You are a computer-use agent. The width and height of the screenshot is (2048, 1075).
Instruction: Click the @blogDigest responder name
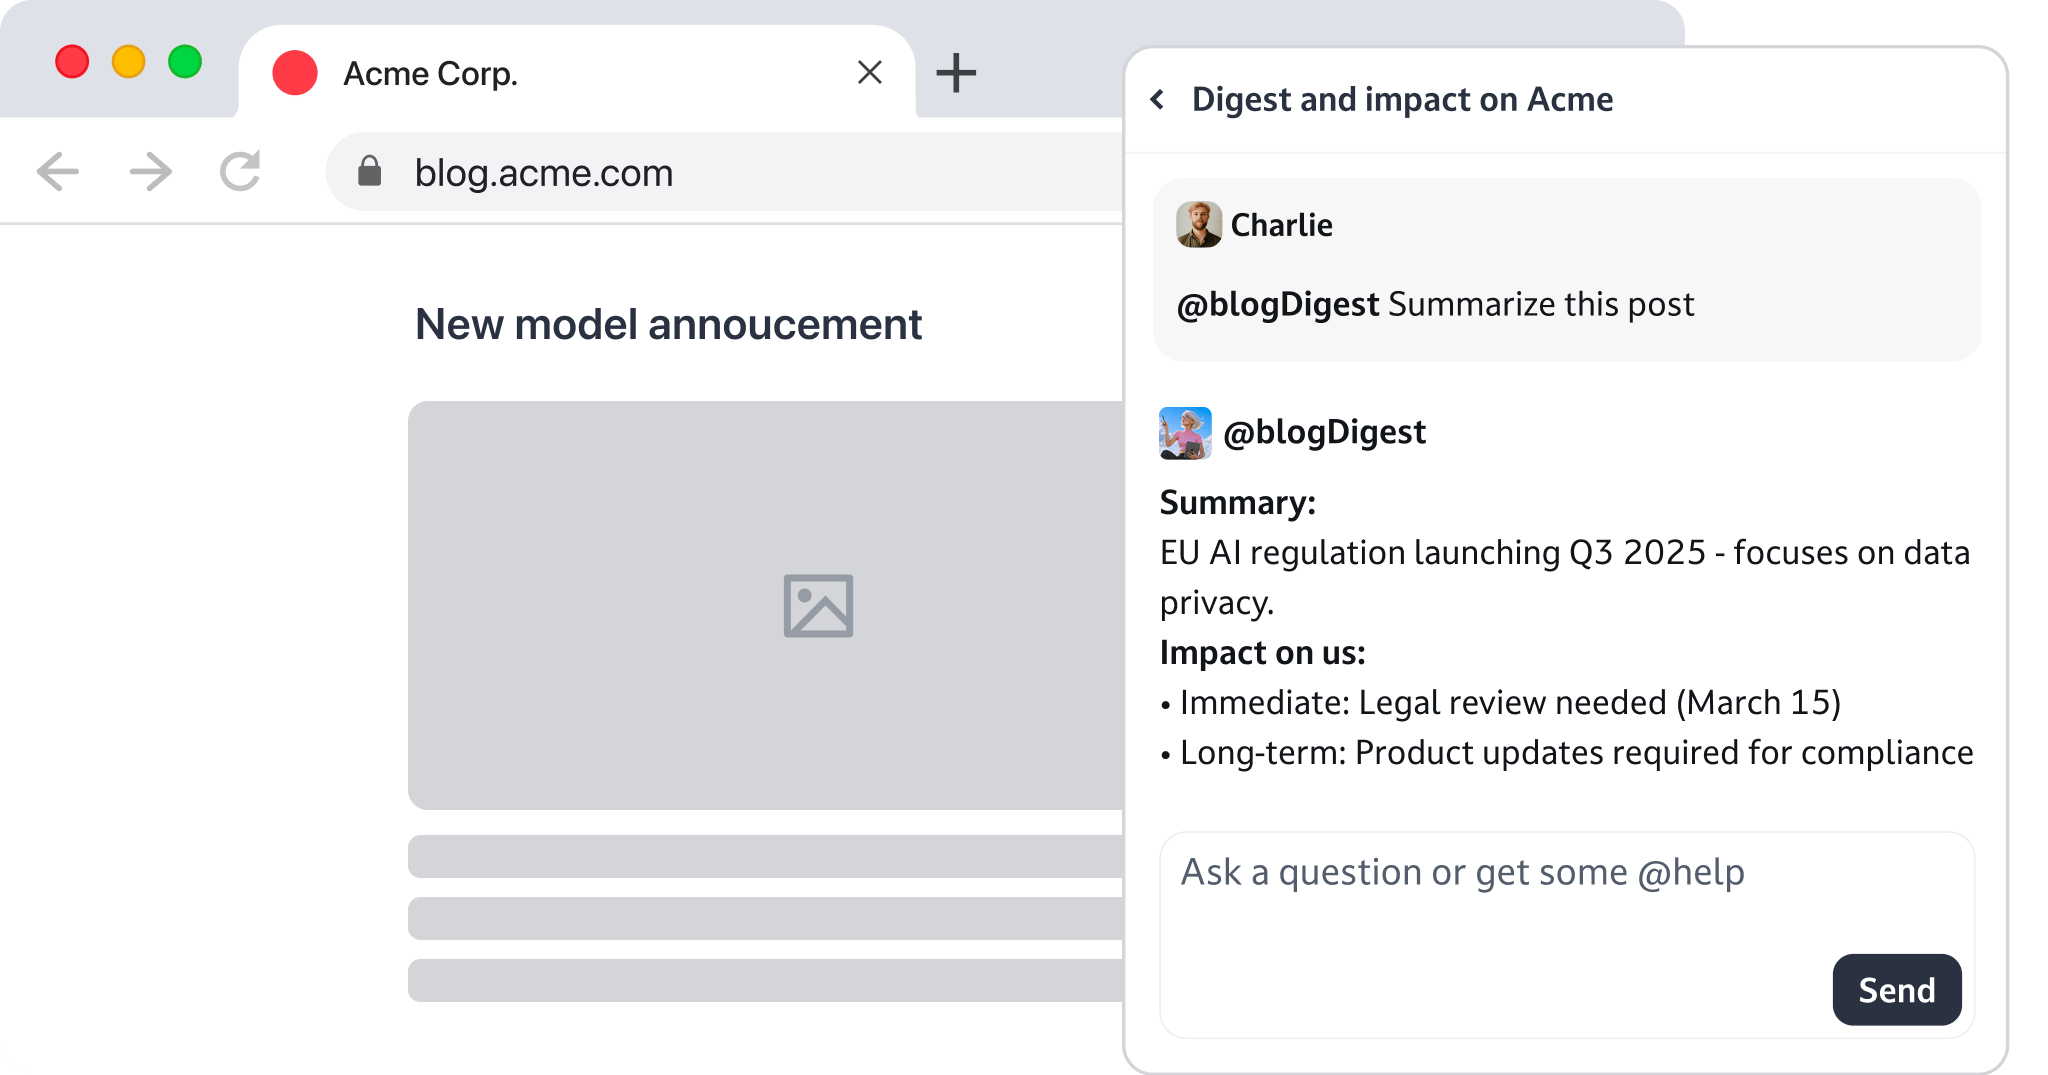pos(1325,432)
